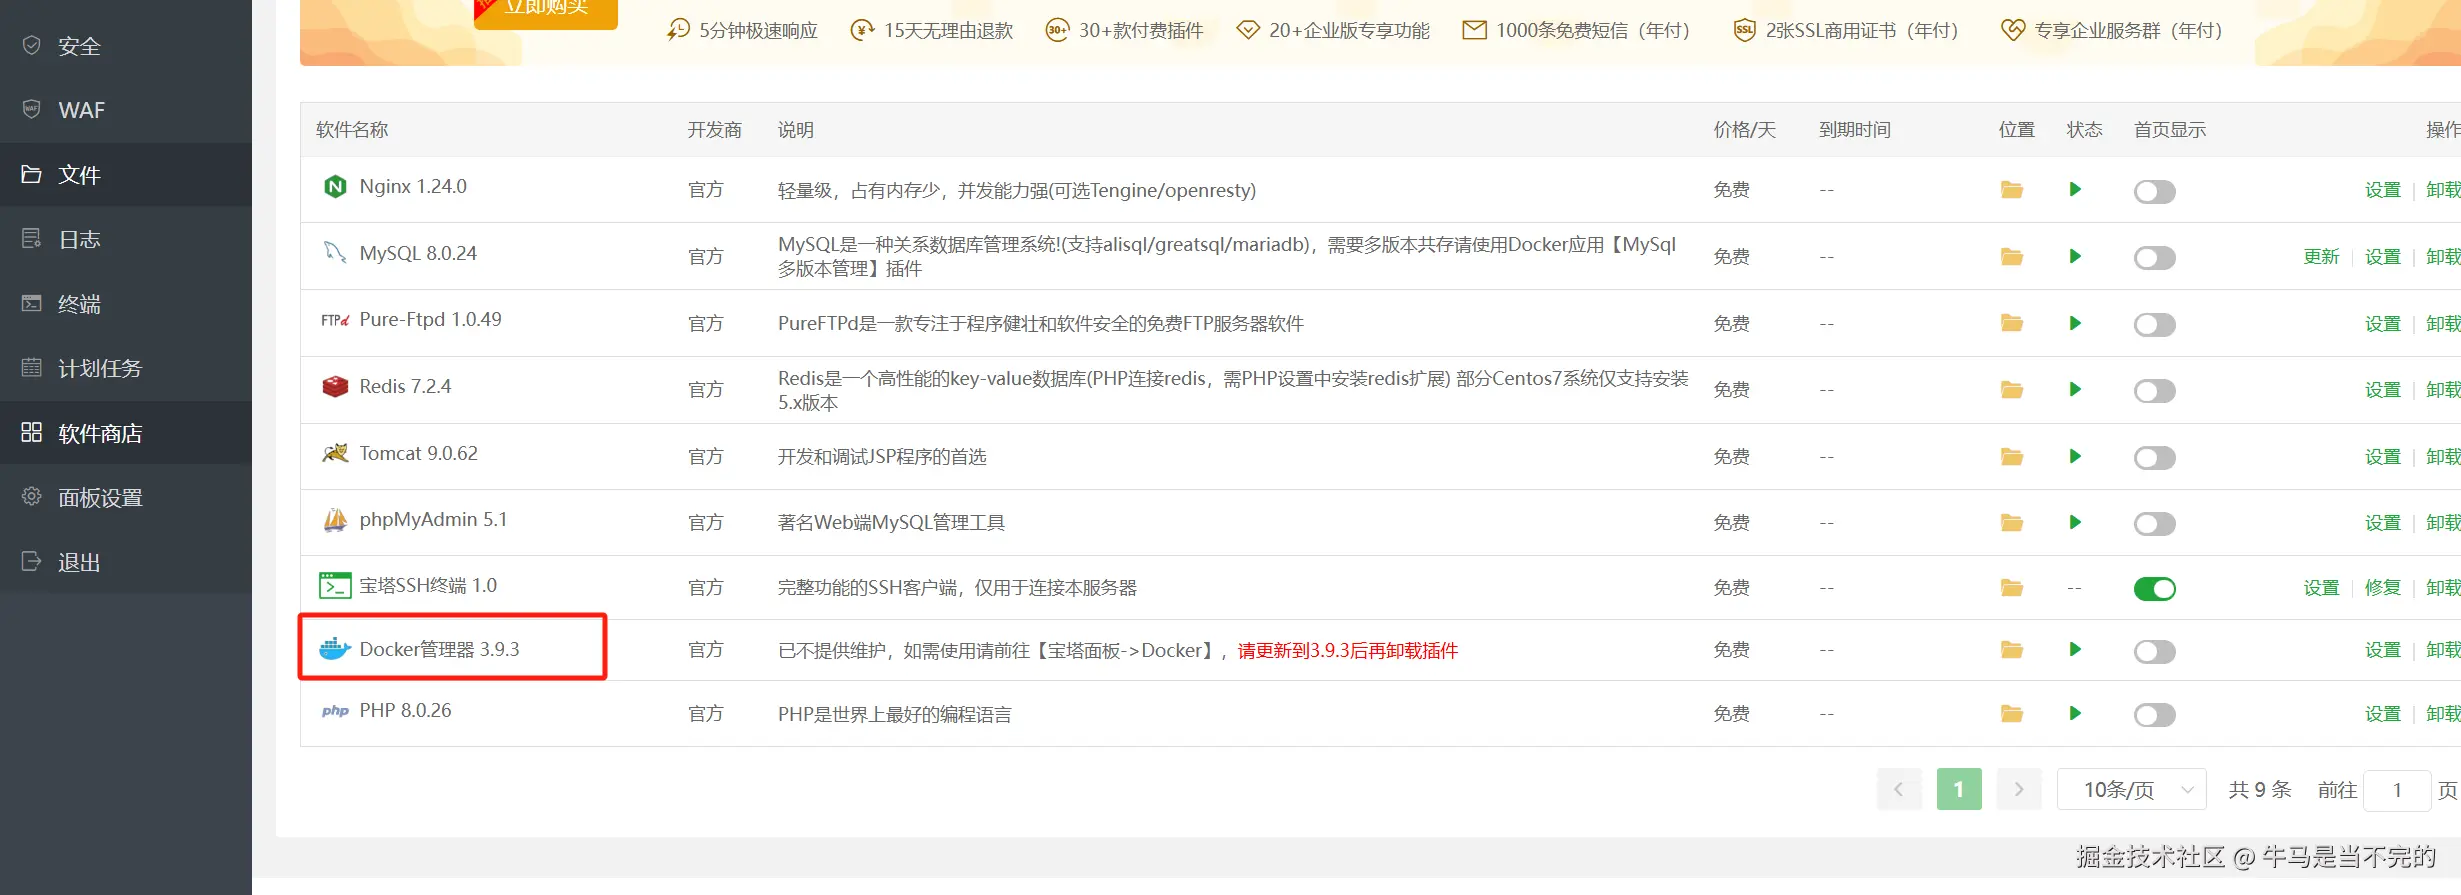Enable homepage display for Docker管理器
The image size is (2461, 895).
pos(2154,652)
